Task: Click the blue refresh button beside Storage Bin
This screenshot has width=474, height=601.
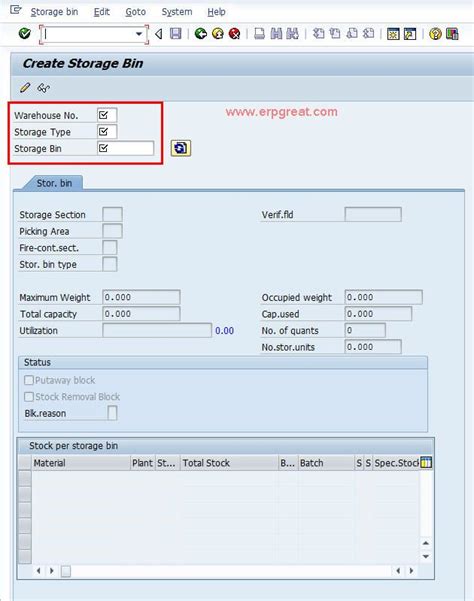Action: 181,148
